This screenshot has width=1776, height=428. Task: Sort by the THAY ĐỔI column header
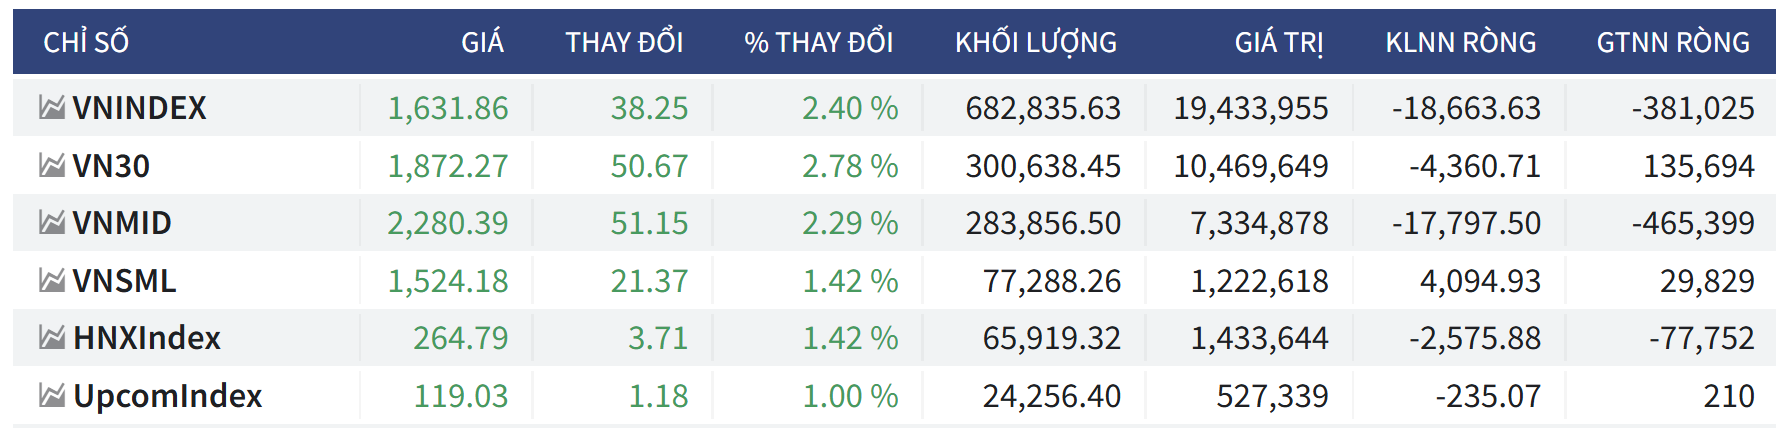(x=624, y=42)
